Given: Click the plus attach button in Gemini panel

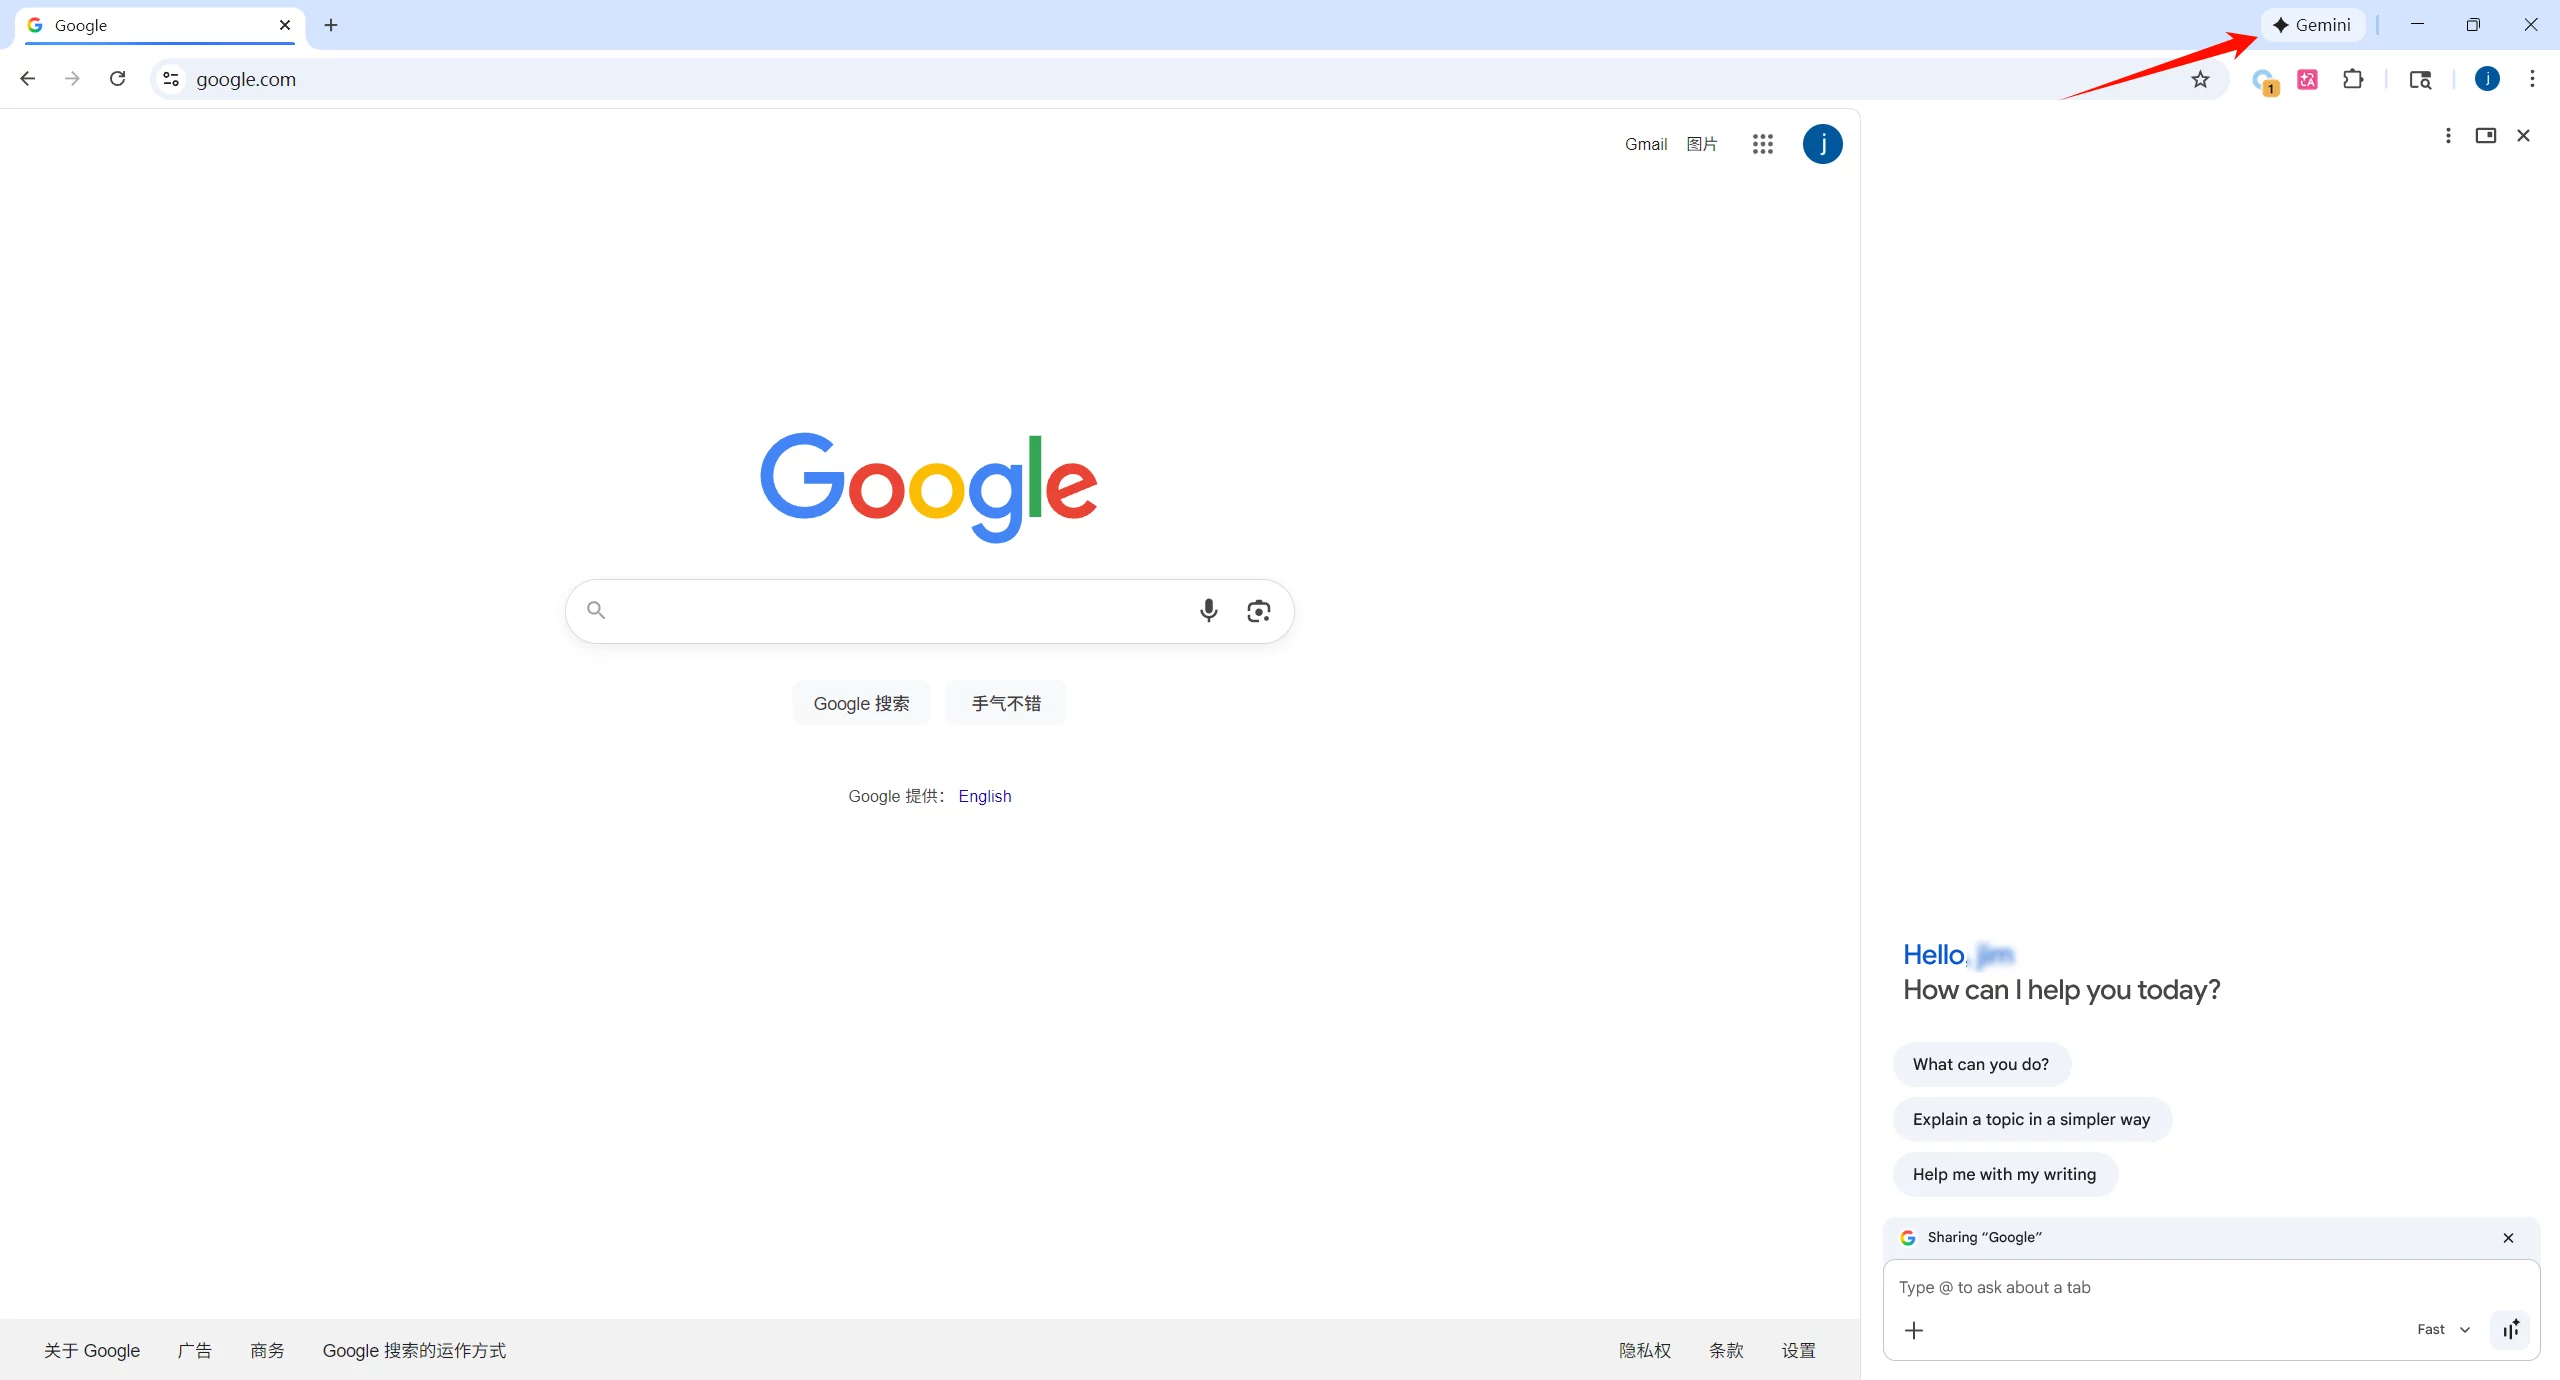Looking at the screenshot, I should (x=1914, y=1330).
